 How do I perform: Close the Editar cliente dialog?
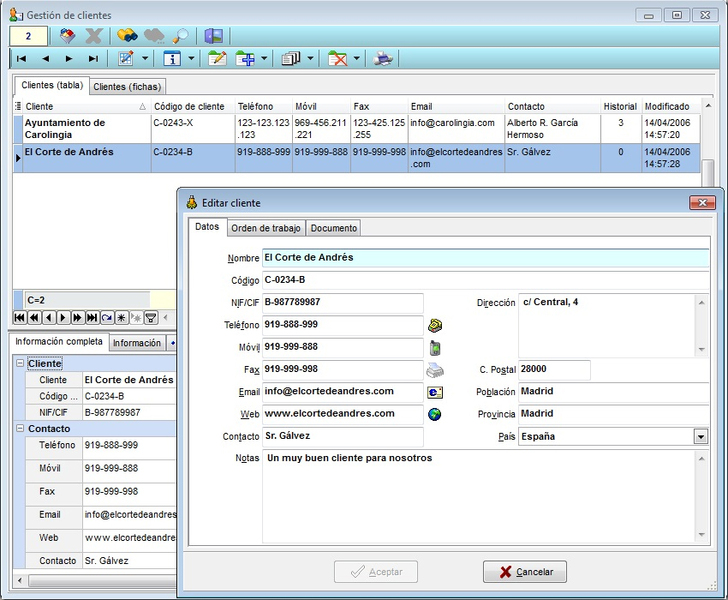pos(702,202)
